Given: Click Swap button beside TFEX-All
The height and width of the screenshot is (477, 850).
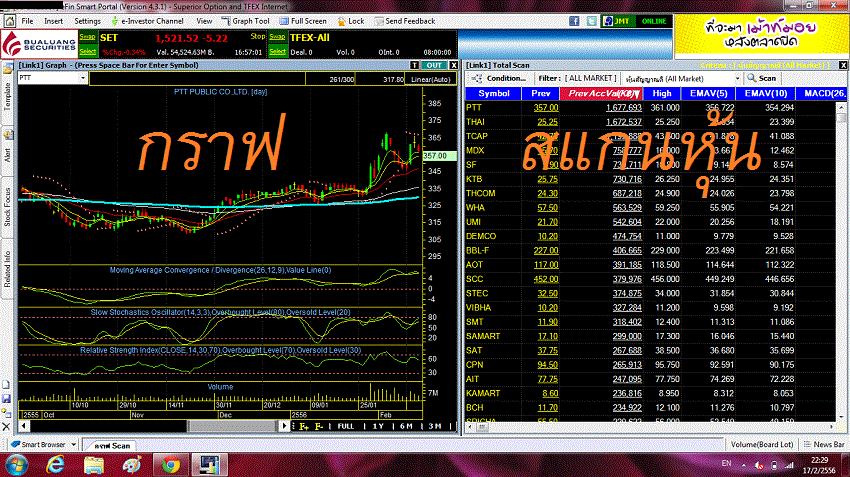Looking at the screenshot, I should 277,37.
